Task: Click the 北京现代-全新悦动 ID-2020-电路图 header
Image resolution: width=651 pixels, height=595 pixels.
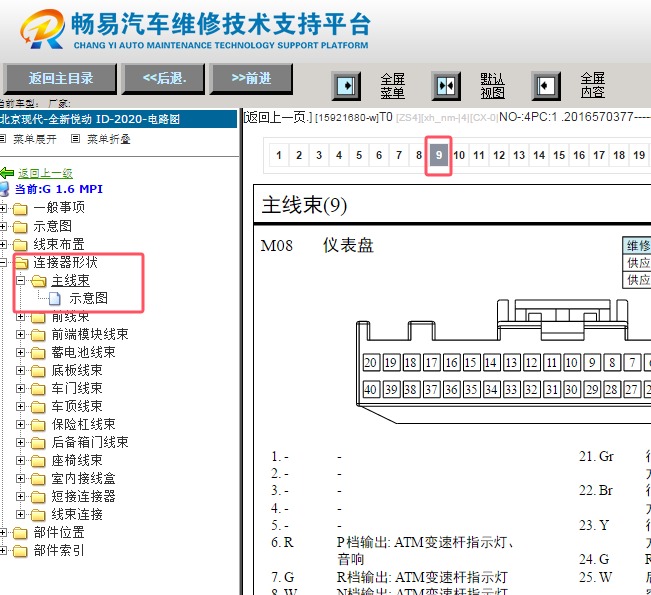Action: tap(118, 119)
